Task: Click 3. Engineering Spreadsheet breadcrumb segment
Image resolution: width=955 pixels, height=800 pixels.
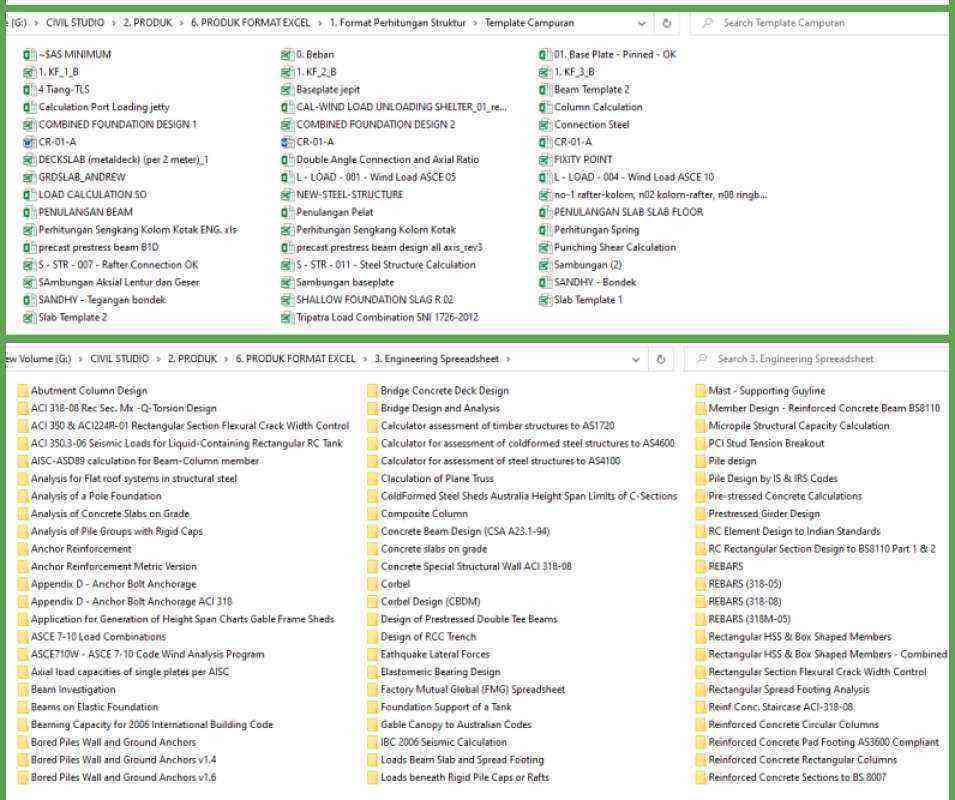Action: 437,359
